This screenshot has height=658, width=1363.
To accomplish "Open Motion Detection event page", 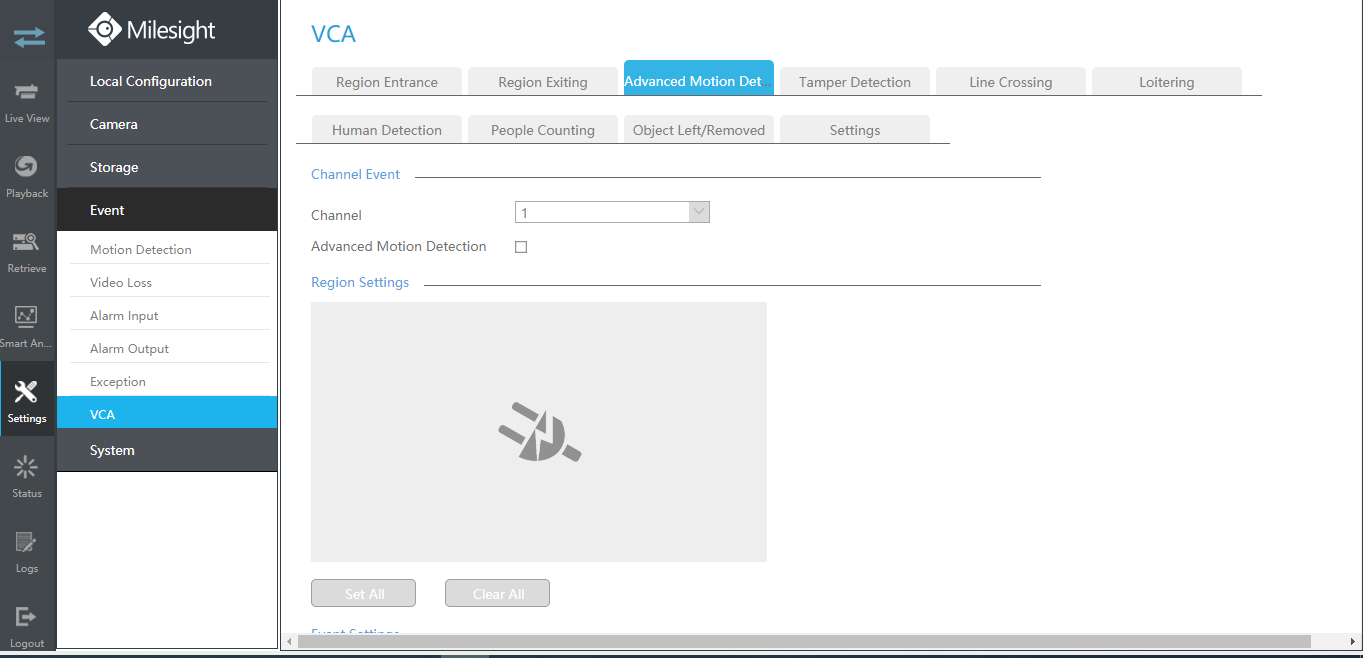I will coord(167,249).
